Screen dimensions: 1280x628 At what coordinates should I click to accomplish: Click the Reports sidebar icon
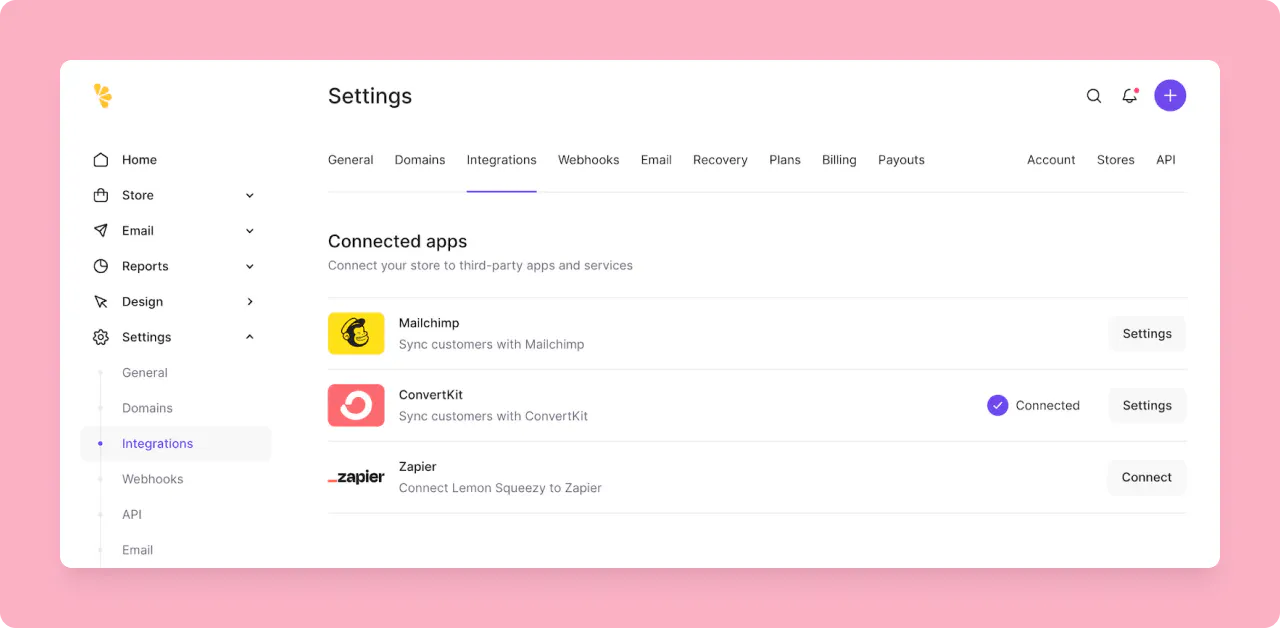pos(101,266)
